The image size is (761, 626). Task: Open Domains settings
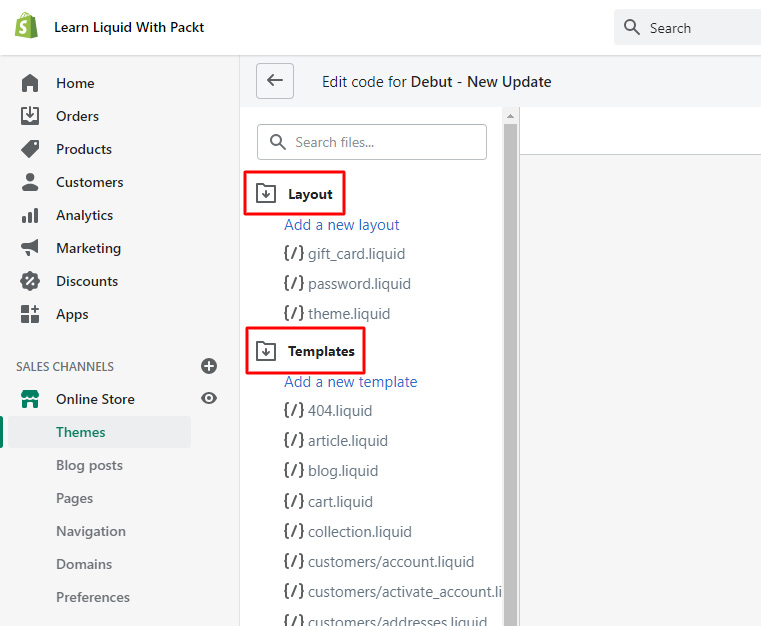[84, 564]
